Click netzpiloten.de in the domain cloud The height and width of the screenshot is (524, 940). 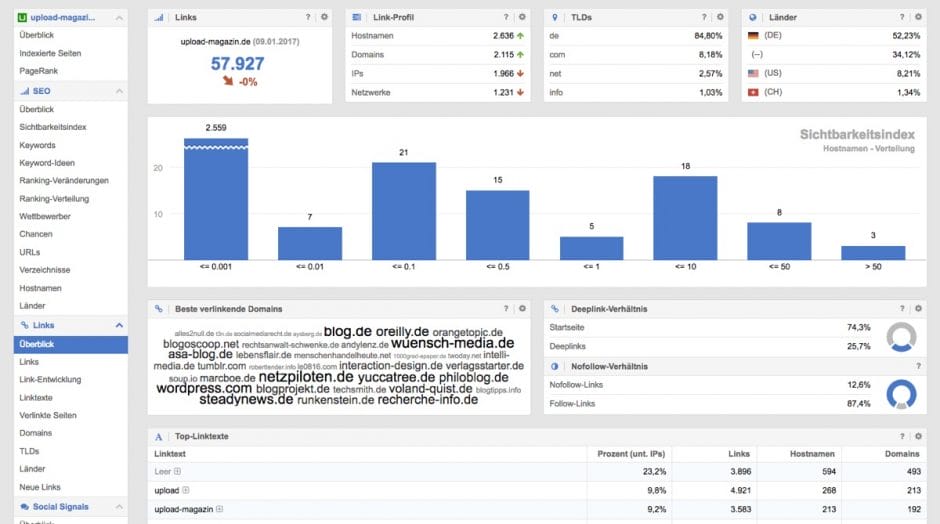point(305,378)
